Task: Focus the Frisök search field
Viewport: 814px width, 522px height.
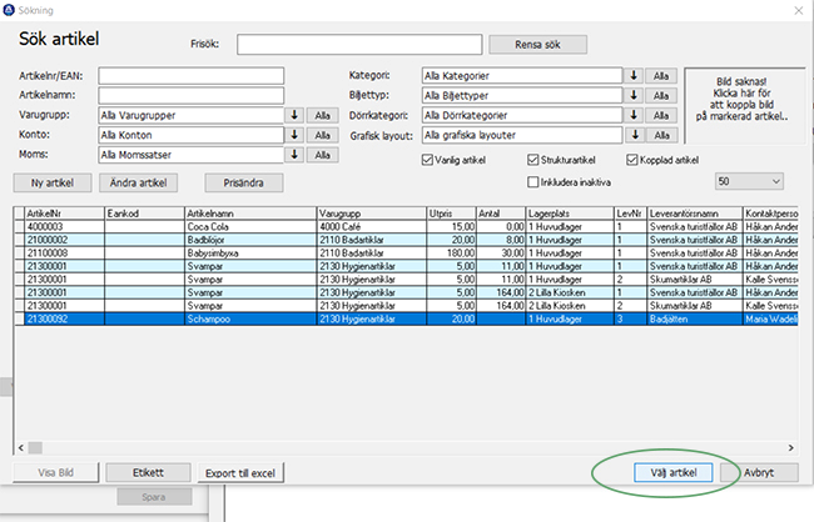Action: click(x=359, y=45)
